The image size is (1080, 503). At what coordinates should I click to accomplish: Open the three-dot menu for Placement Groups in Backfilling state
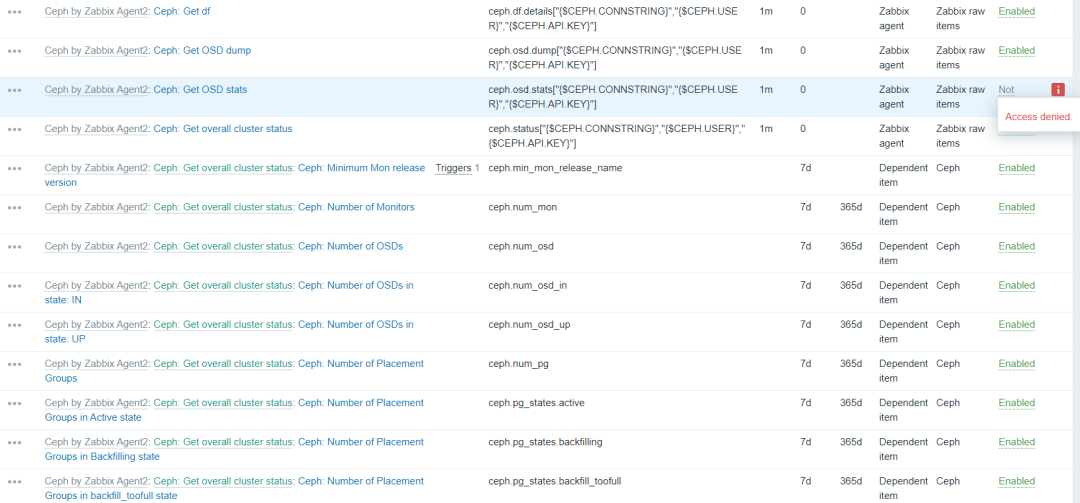point(14,442)
